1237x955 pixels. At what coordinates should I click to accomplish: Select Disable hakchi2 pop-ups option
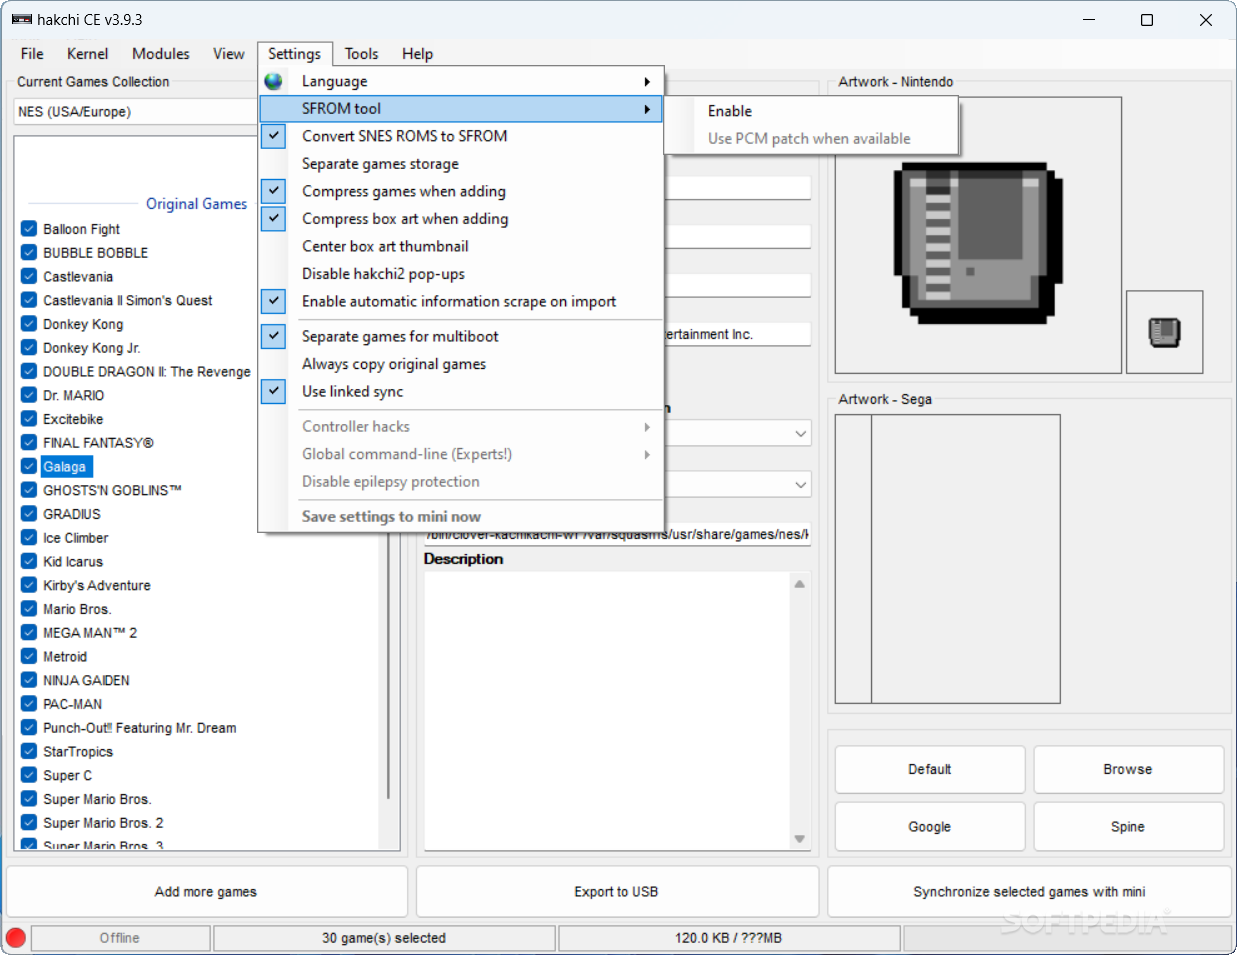tap(461, 273)
